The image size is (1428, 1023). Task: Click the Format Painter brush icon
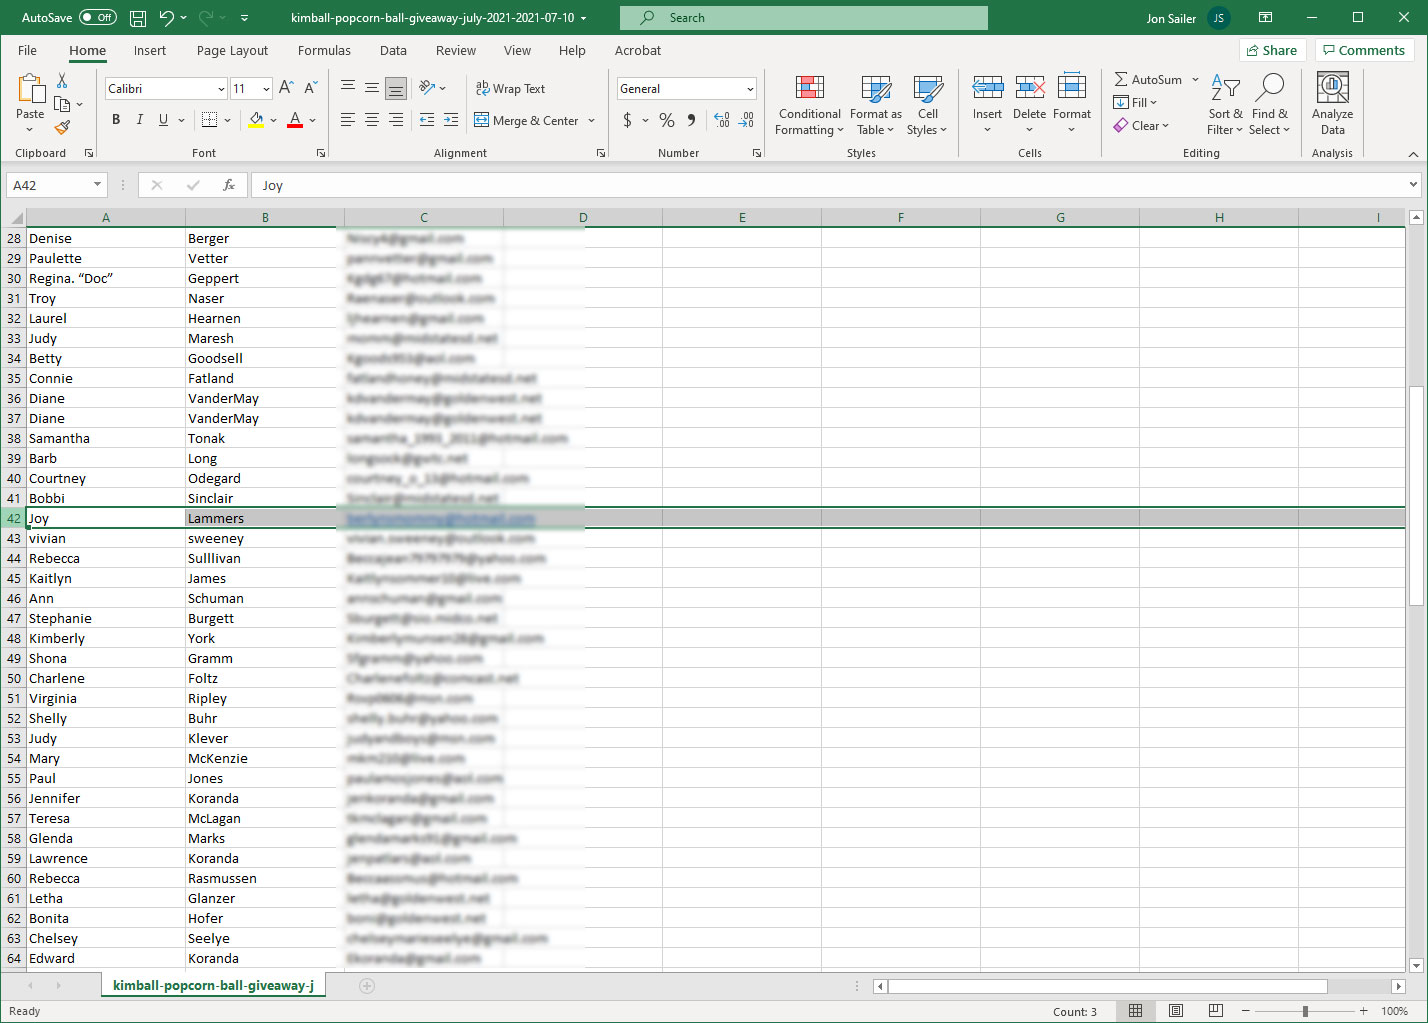62,128
